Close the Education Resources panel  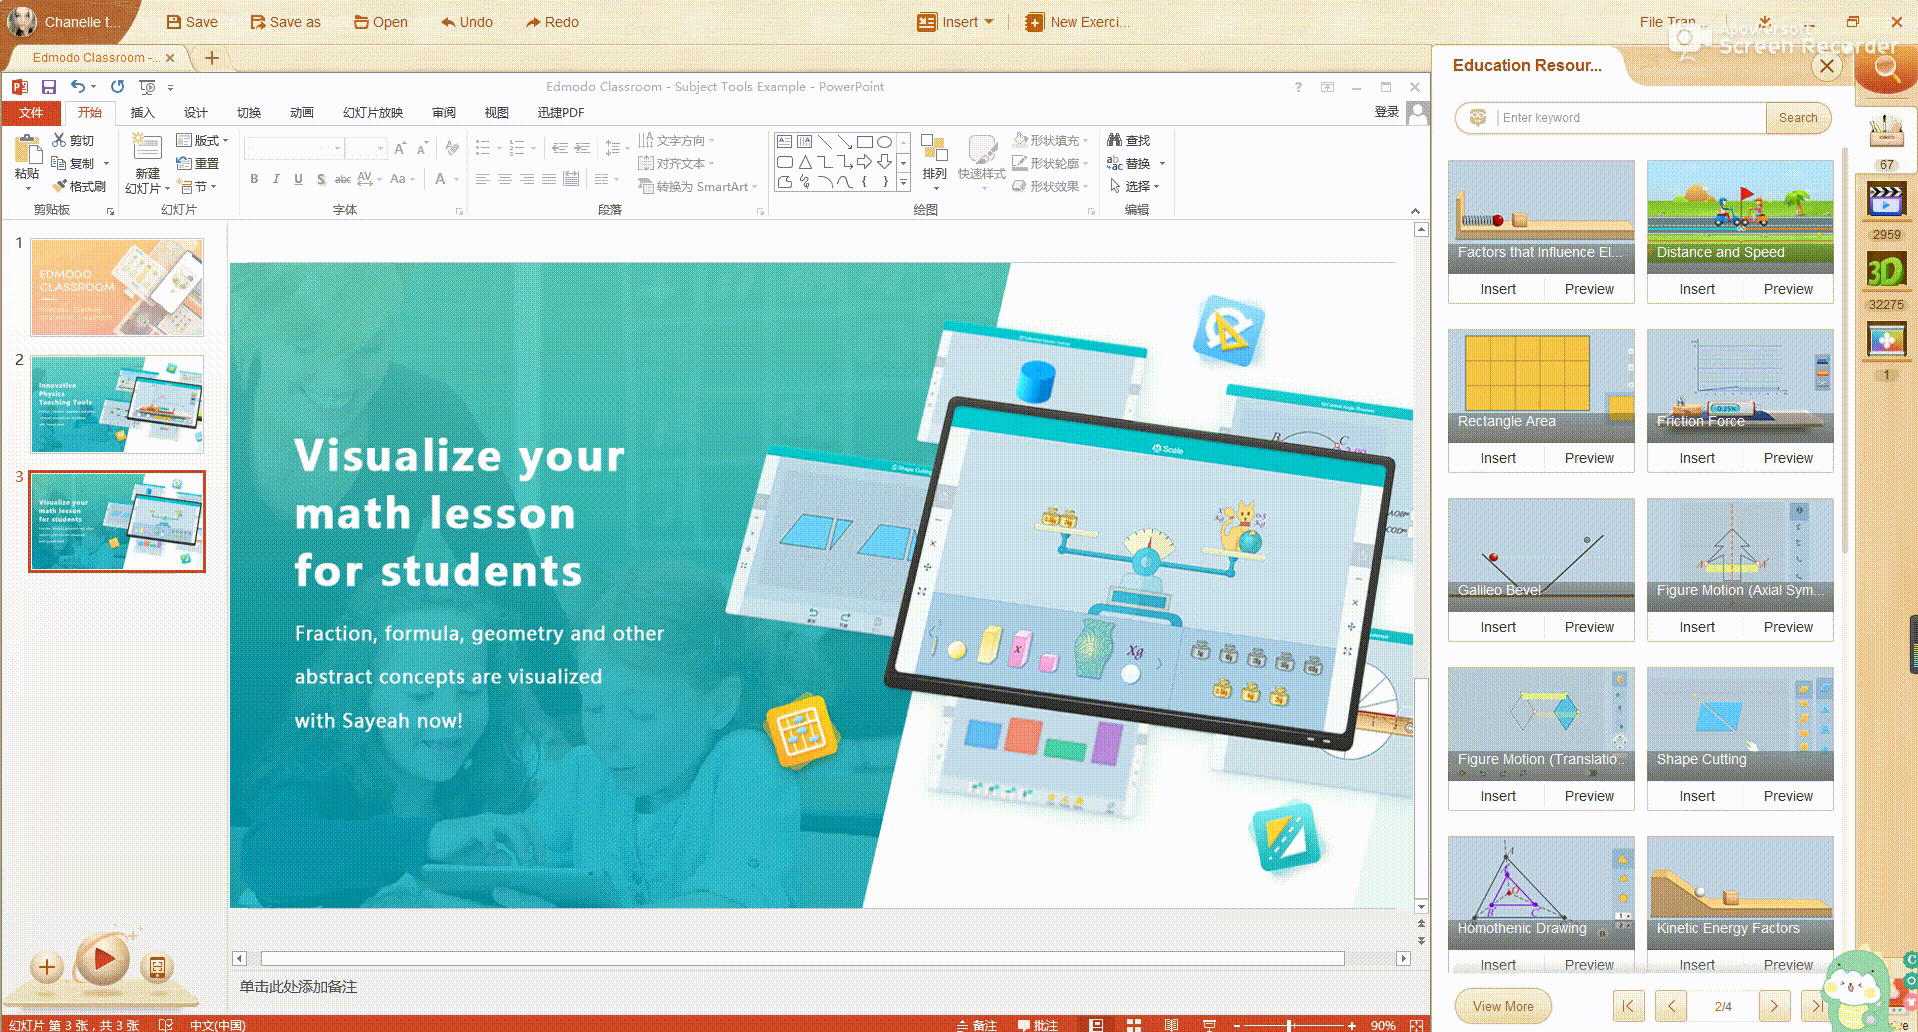click(1827, 66)
